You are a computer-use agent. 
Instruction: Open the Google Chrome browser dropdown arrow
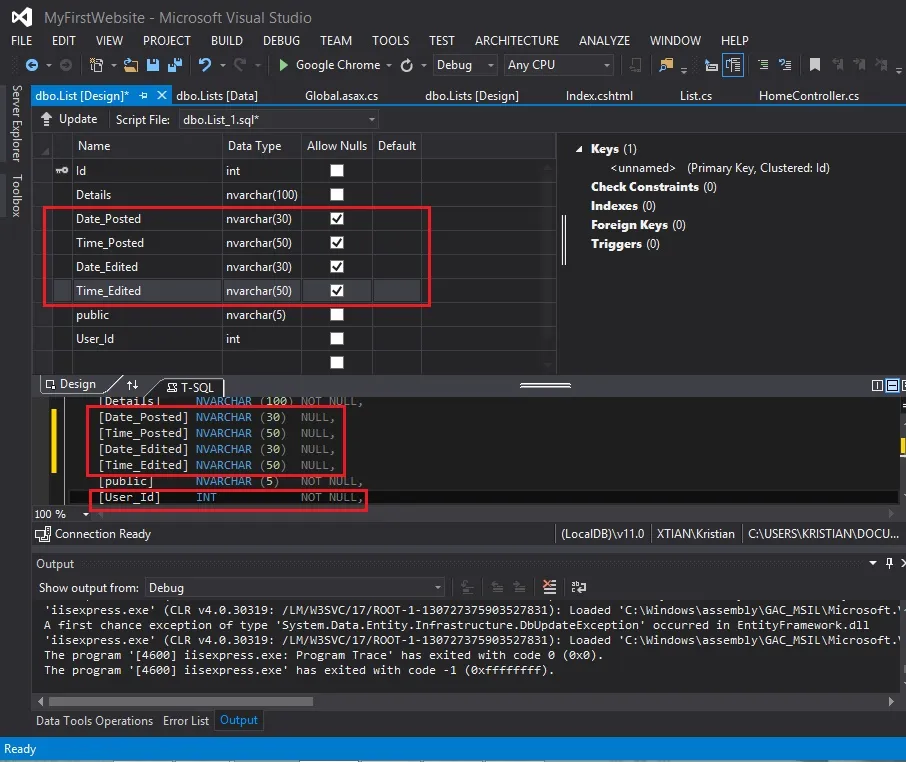(x=389, y=65)
